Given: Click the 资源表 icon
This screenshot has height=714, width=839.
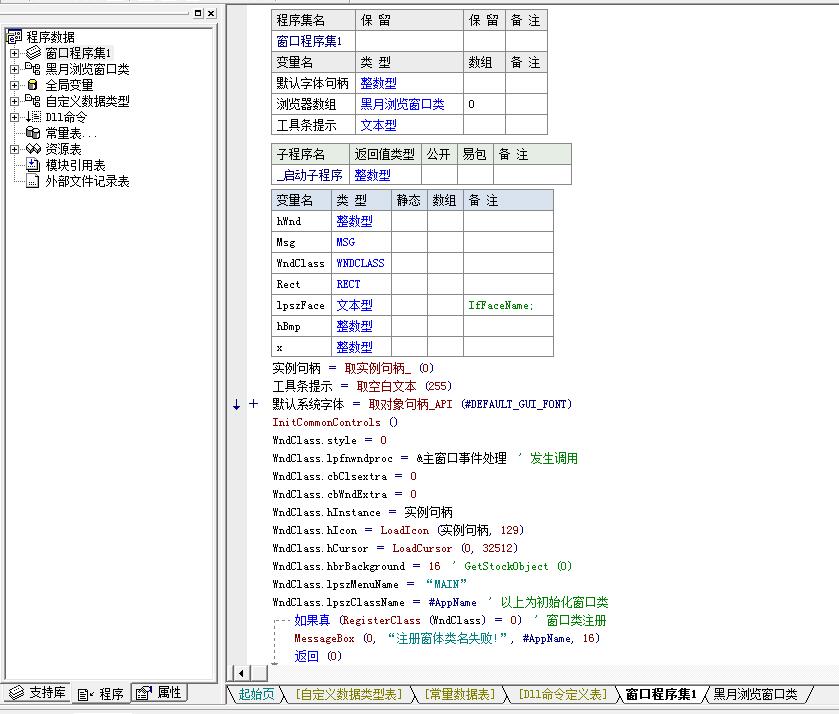Looking at the screenshot, I should pos(33,149).
